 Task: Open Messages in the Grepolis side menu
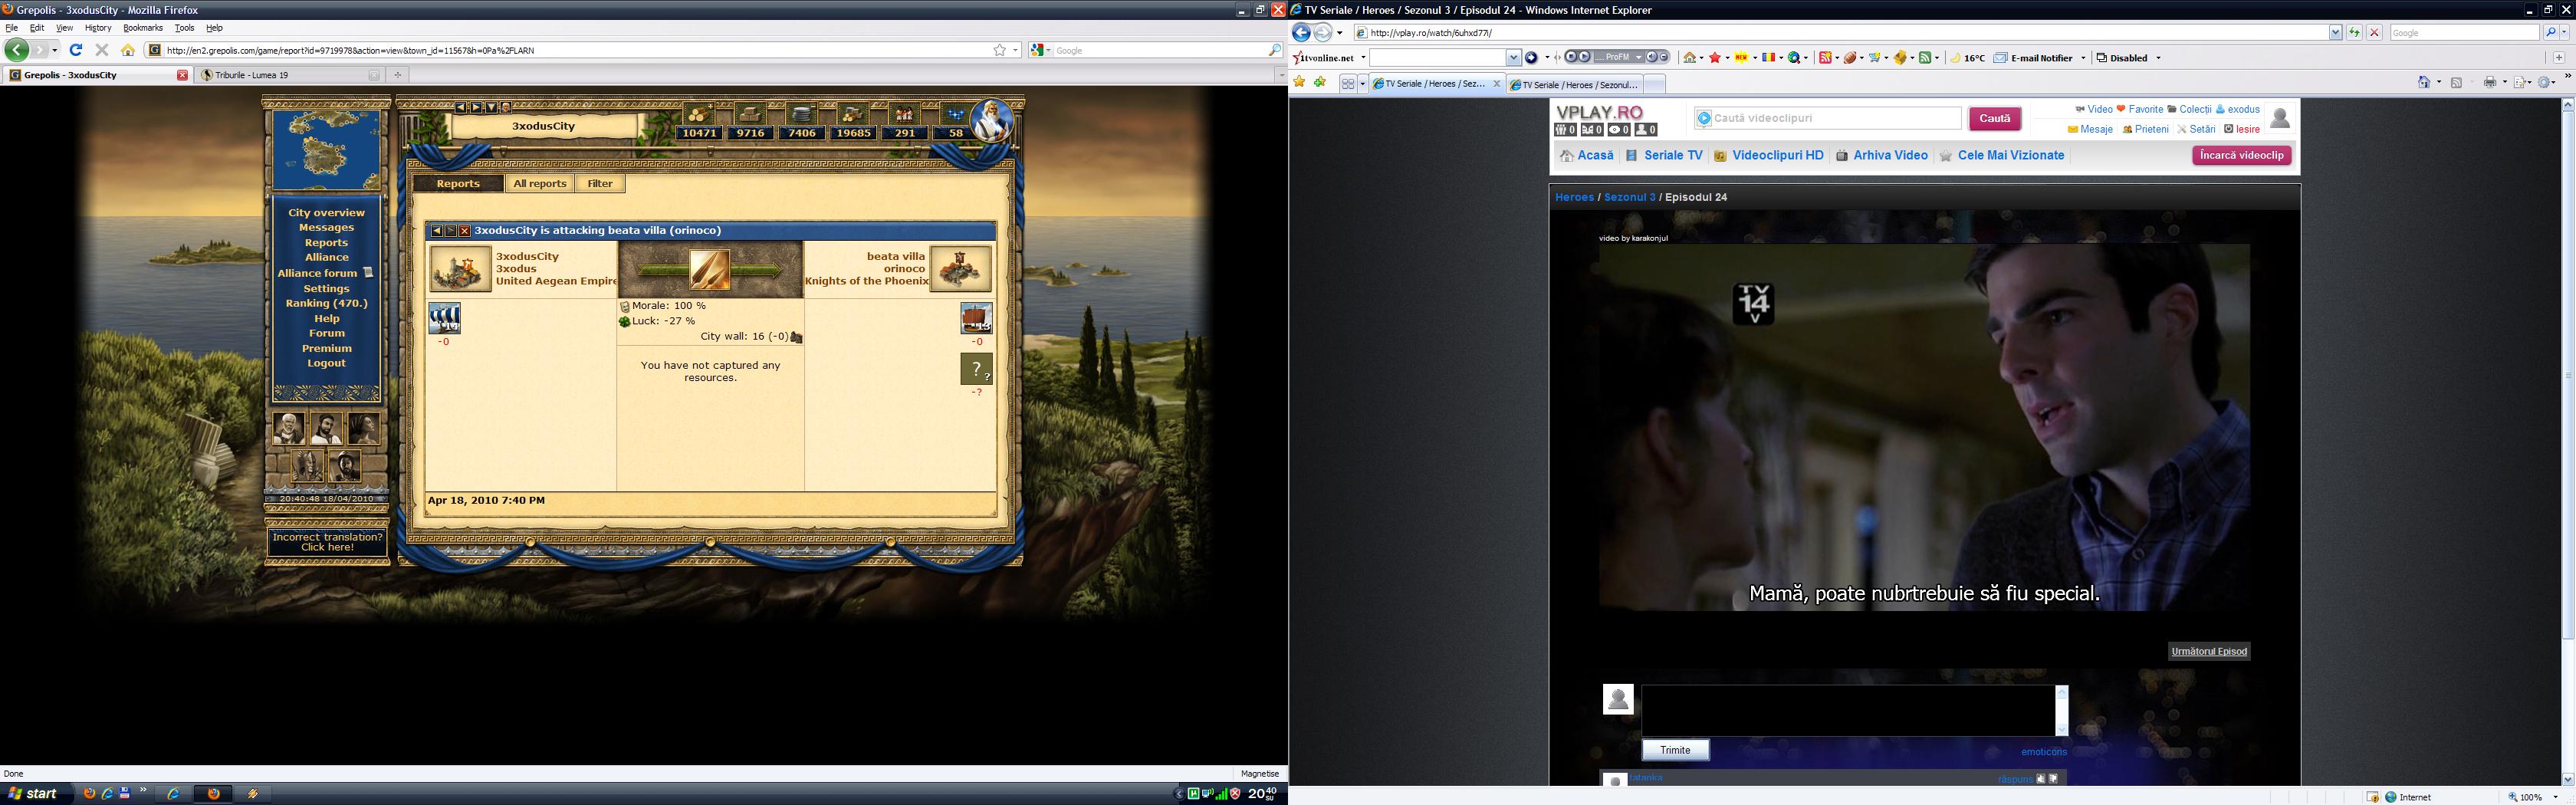tap(327, 228)
